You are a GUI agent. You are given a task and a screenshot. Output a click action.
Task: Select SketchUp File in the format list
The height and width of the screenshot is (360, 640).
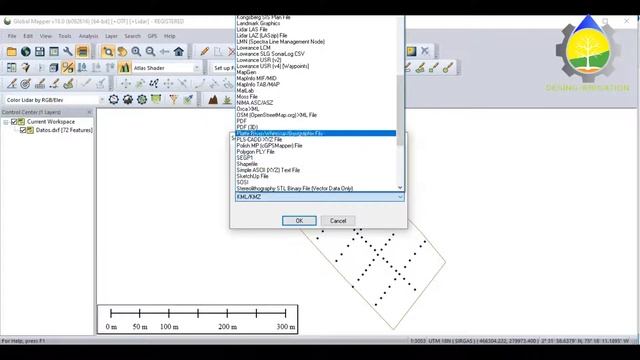click(x=316, y=176)
